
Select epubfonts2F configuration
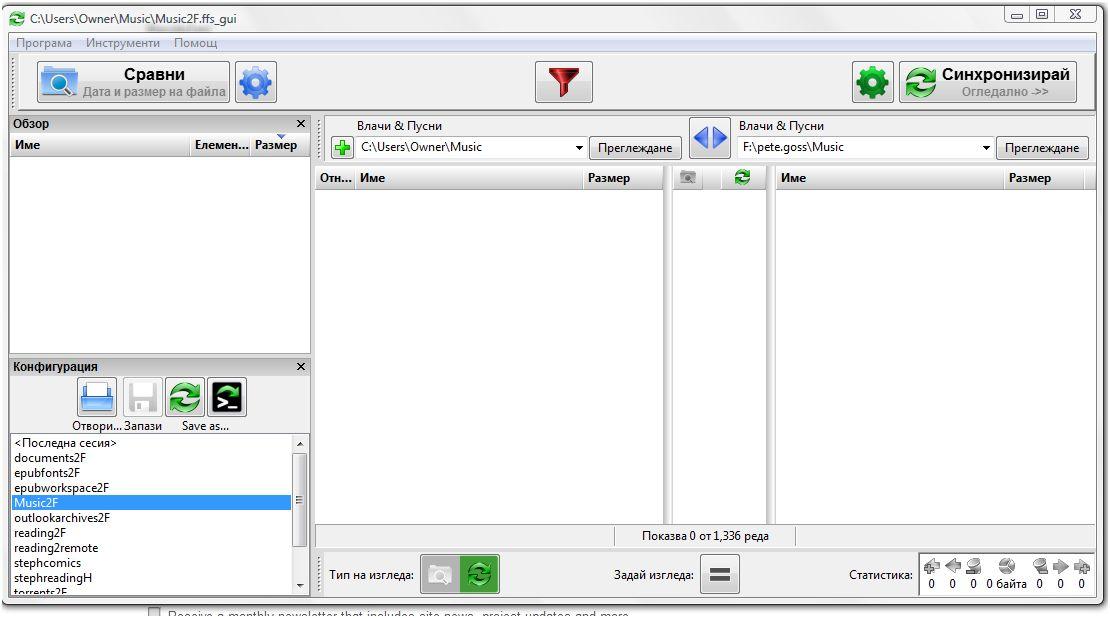(151, 473)
